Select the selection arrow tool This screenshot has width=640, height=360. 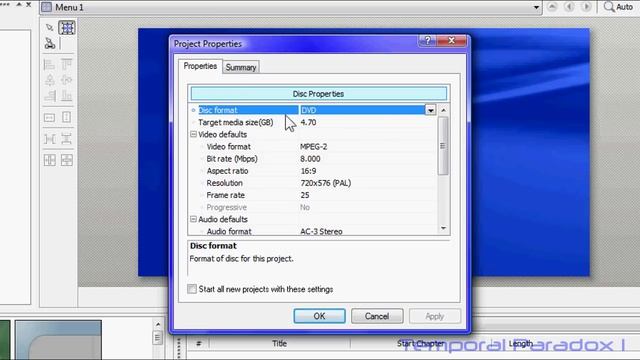coord(49,28)
